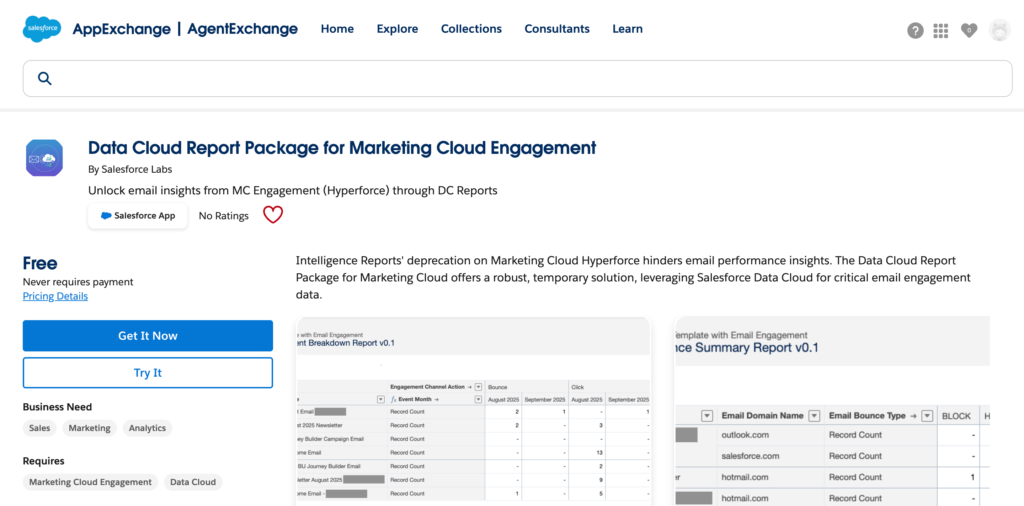Open the Summary Report screenshot thumbnail

[831, 412]
